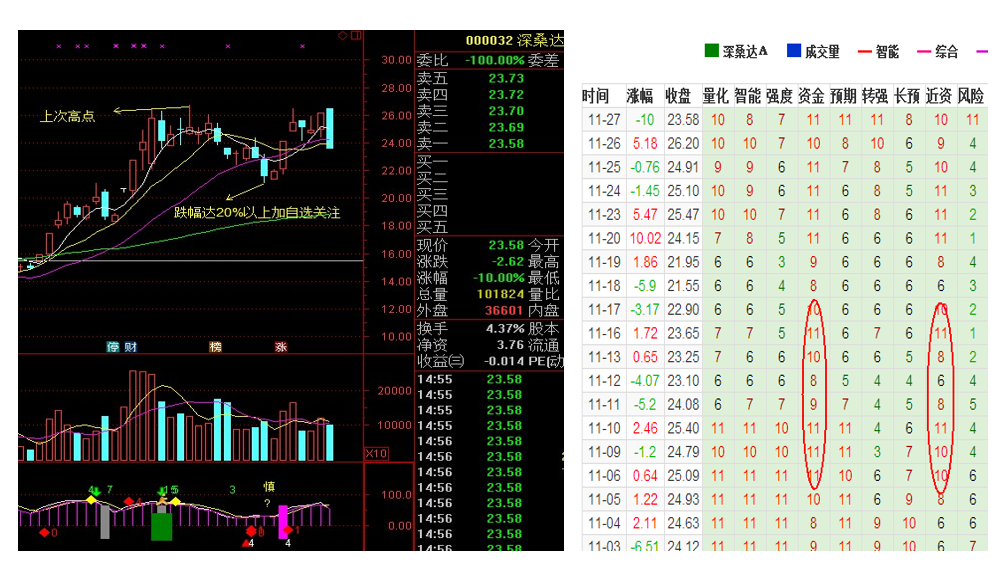The height and width of the screenshot is (573, 1002).
Task: Click the blue 成交量 legend swatch
Action: point(794,51)
